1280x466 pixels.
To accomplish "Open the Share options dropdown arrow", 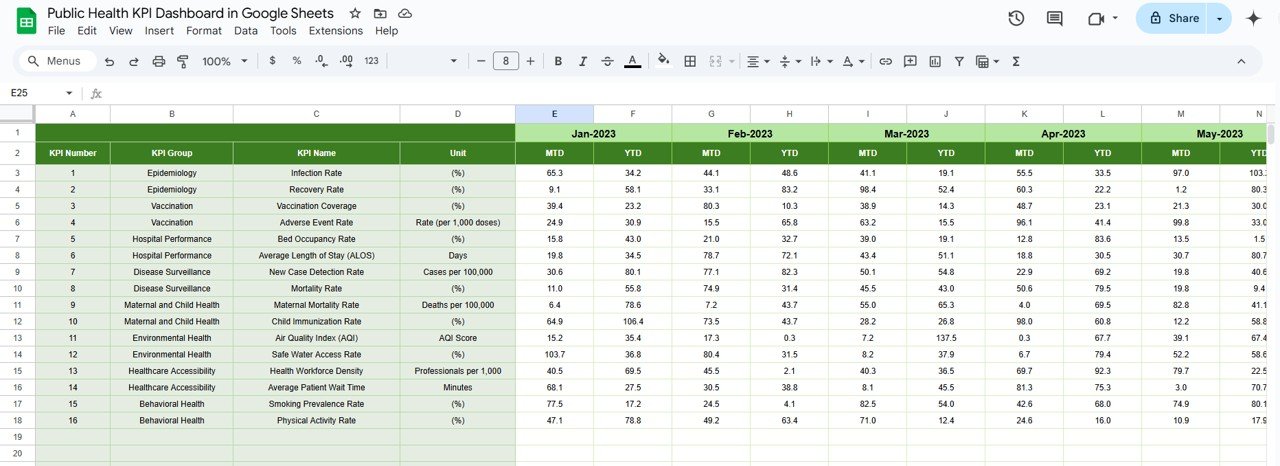I will [1219, 18].
